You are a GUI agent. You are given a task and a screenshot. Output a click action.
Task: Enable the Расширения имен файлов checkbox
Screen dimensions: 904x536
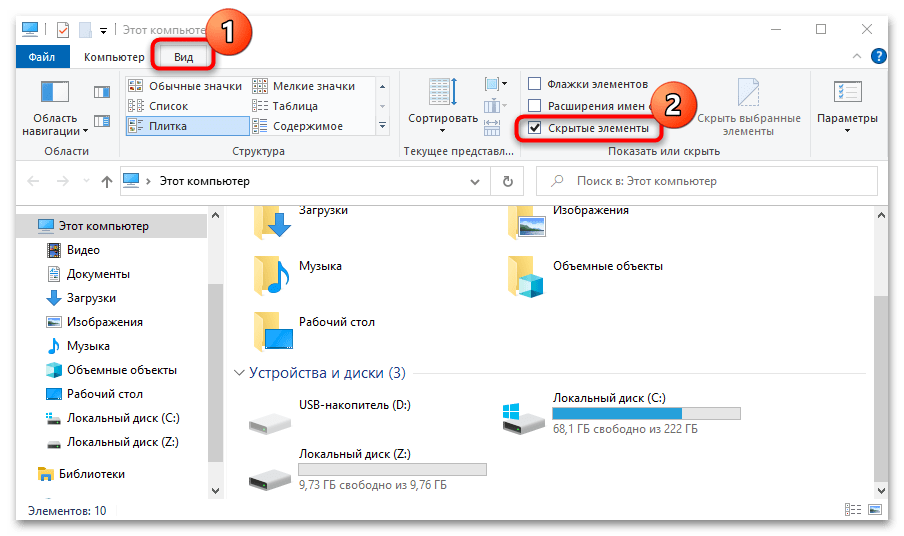[535, 106]
